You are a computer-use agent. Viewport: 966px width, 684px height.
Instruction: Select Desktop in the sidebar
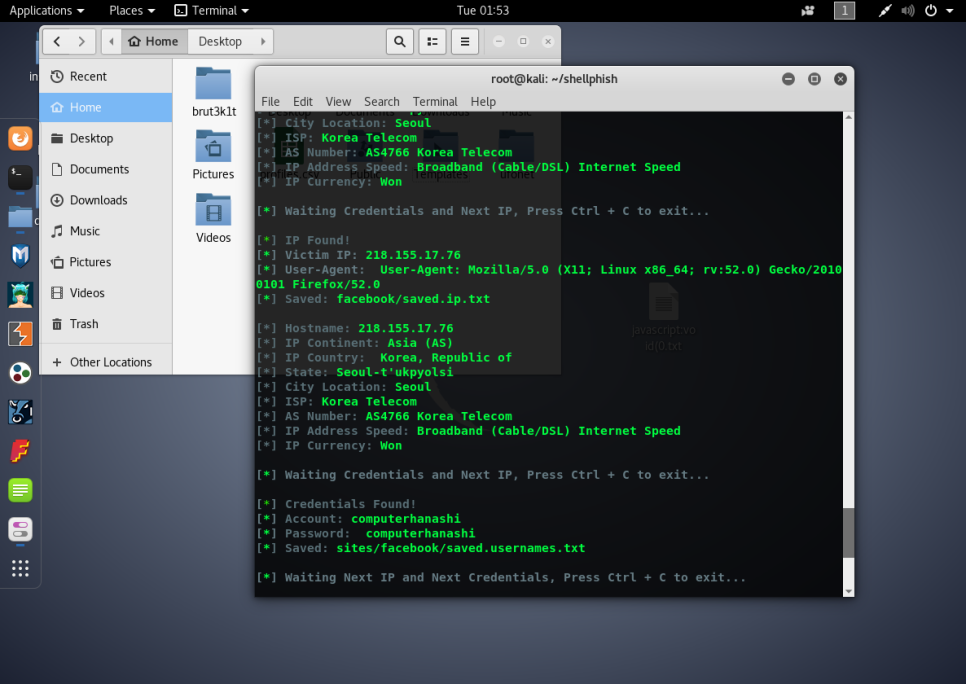tap(105, 138)
